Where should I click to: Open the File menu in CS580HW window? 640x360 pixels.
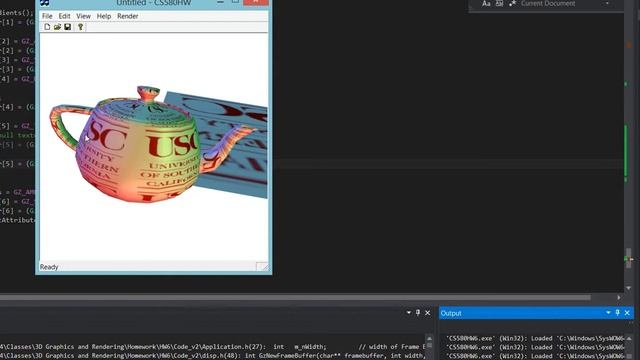[47, 16]
